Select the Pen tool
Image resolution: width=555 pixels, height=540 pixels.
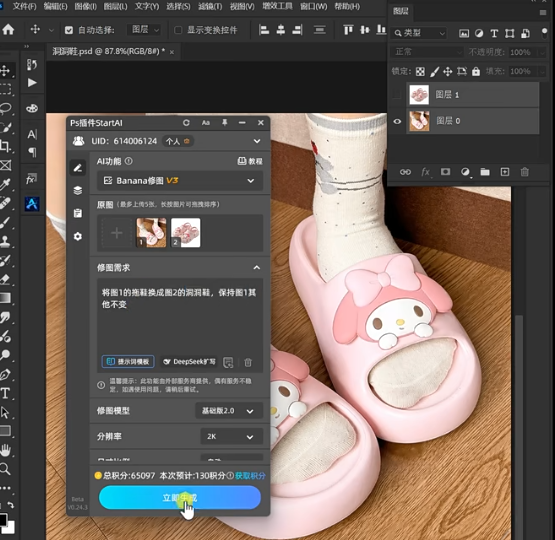coord(5,374)
